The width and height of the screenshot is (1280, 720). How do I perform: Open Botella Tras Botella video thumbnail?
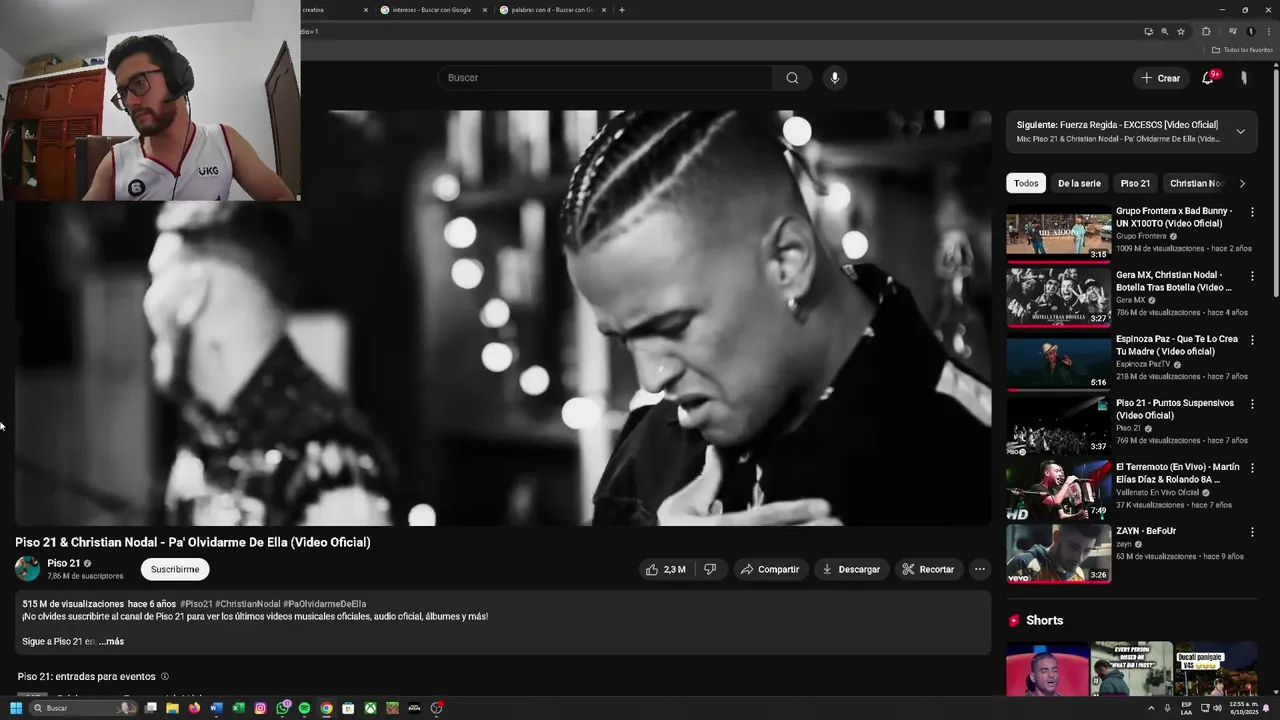[1058, 298]
